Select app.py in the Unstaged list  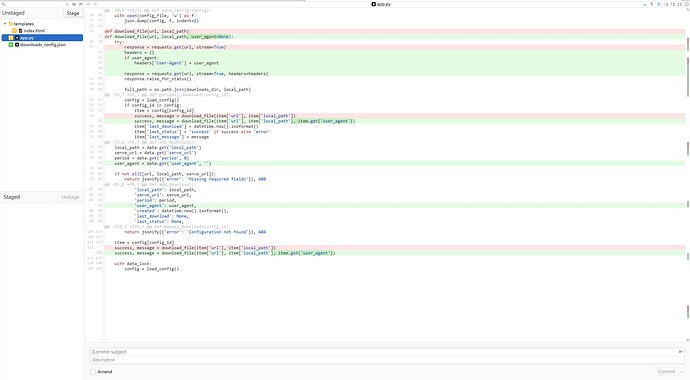(x=42, y=38)
